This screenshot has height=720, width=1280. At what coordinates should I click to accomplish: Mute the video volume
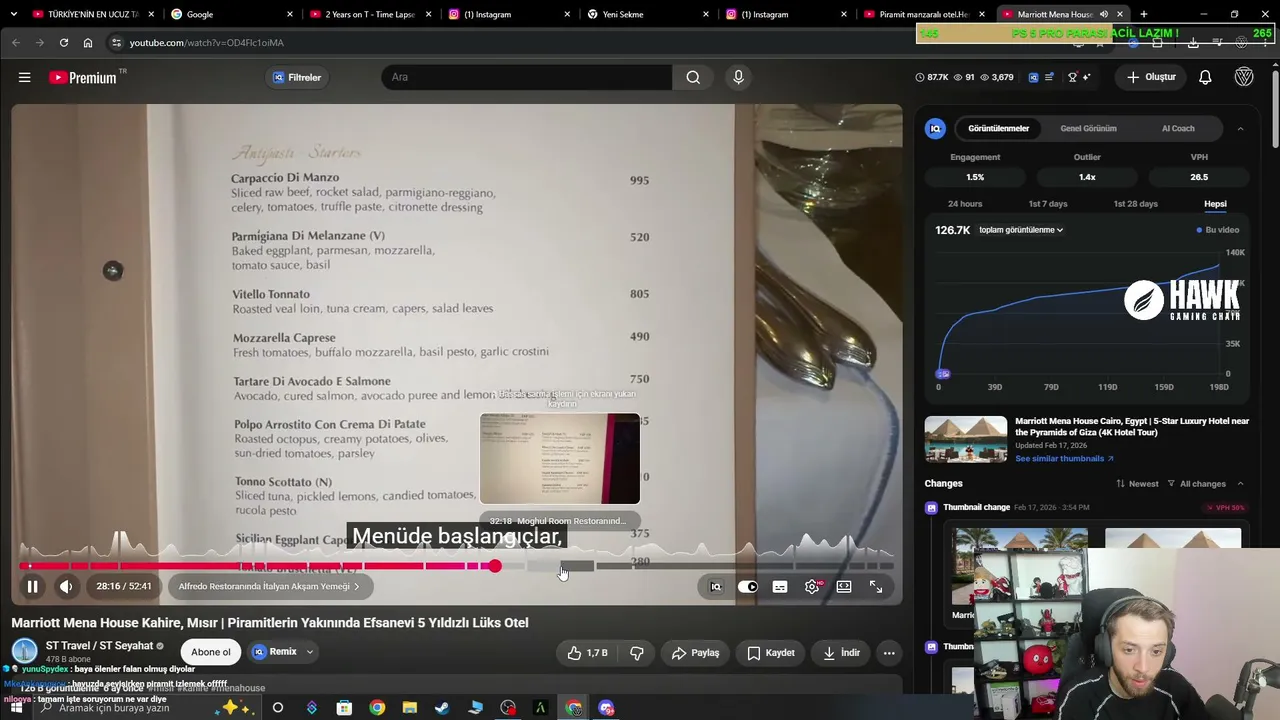click(66, 587)
